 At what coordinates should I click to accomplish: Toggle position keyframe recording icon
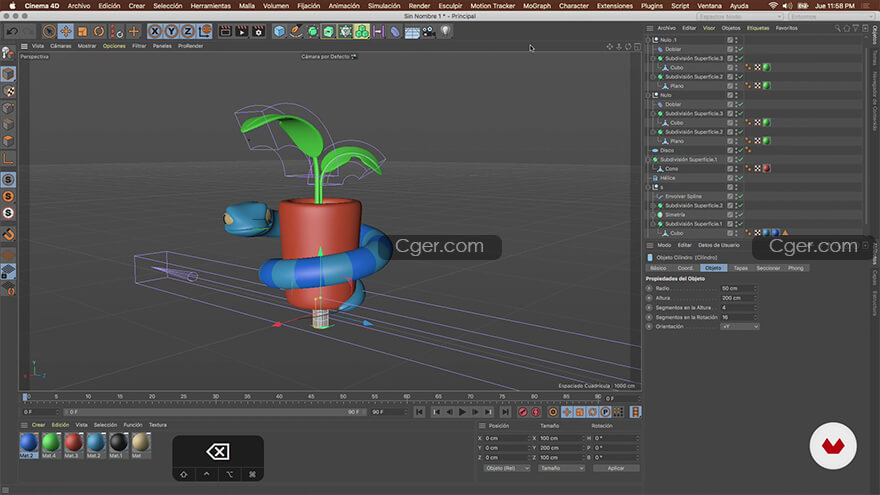point(567,412)
